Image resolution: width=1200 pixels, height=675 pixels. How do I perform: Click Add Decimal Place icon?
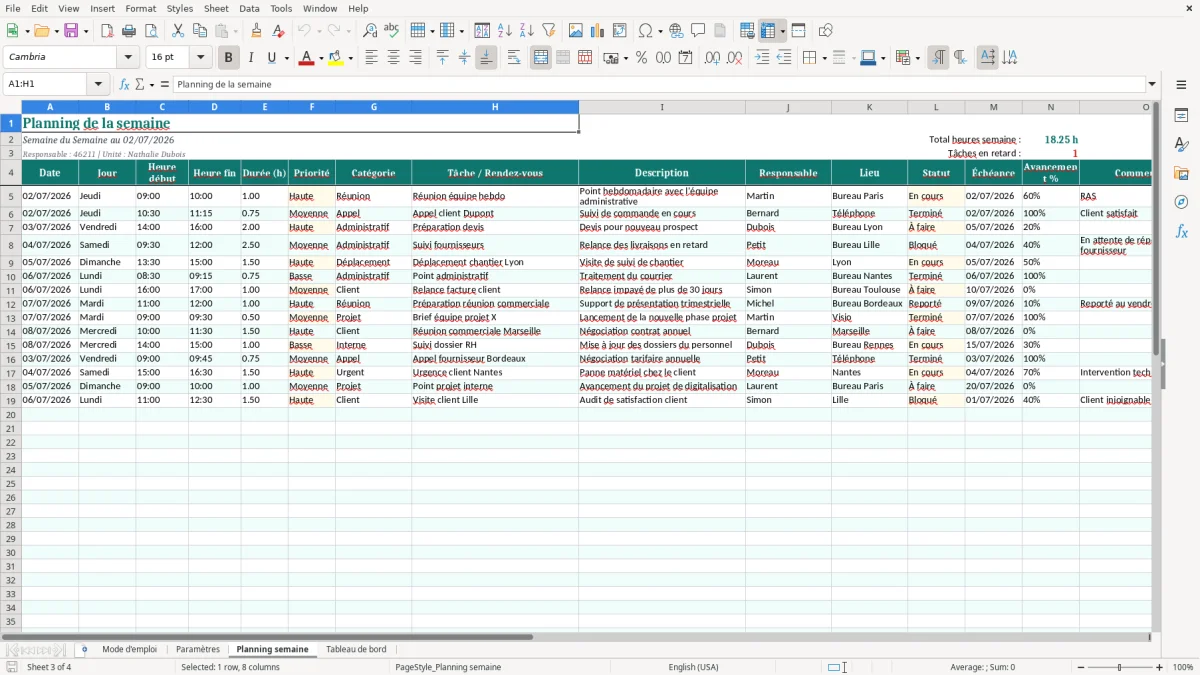[x=712, y=58]
